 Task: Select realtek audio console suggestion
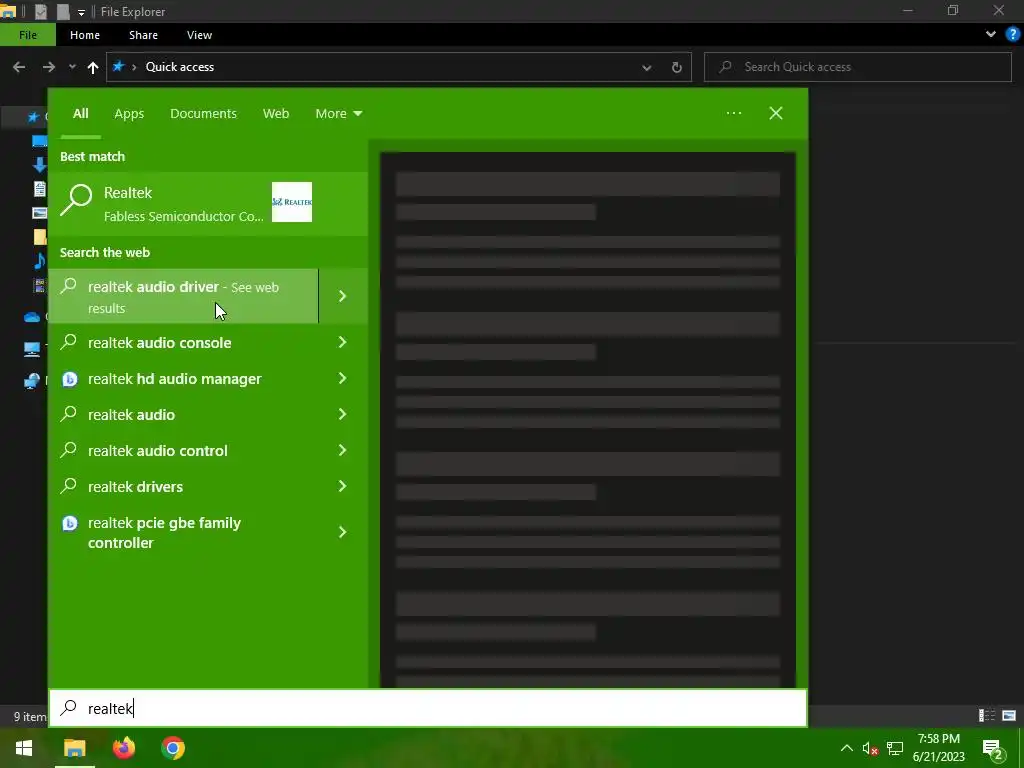click(x=159, y=343)
